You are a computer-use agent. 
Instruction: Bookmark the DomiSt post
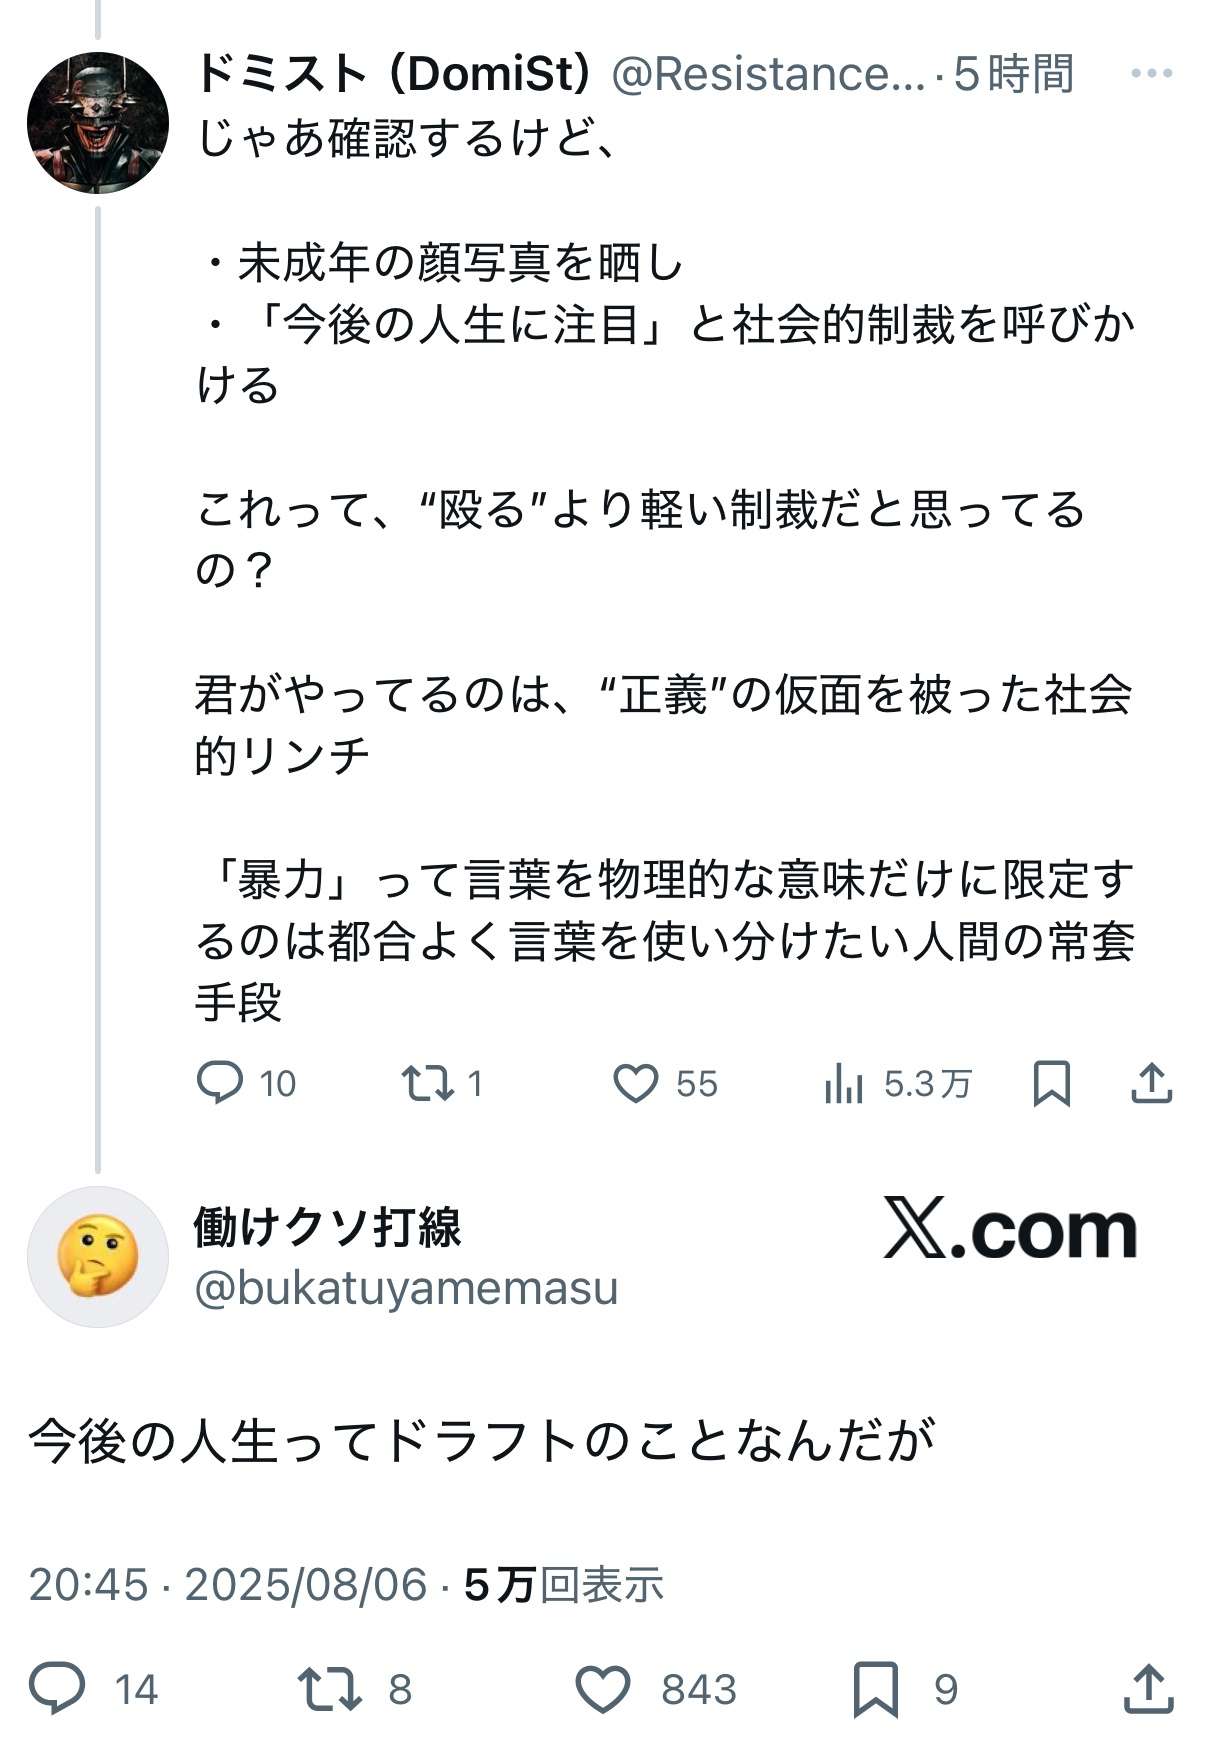1051,1083
